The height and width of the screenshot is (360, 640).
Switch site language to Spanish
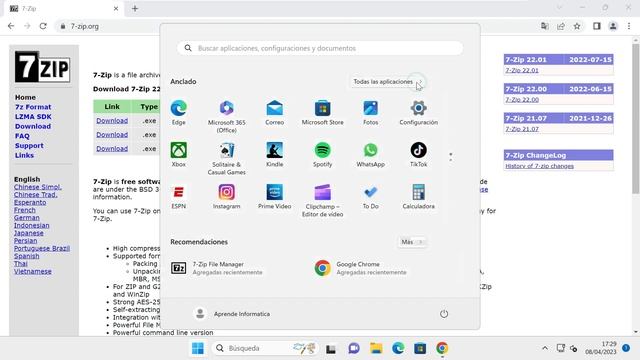coord(27,256)
